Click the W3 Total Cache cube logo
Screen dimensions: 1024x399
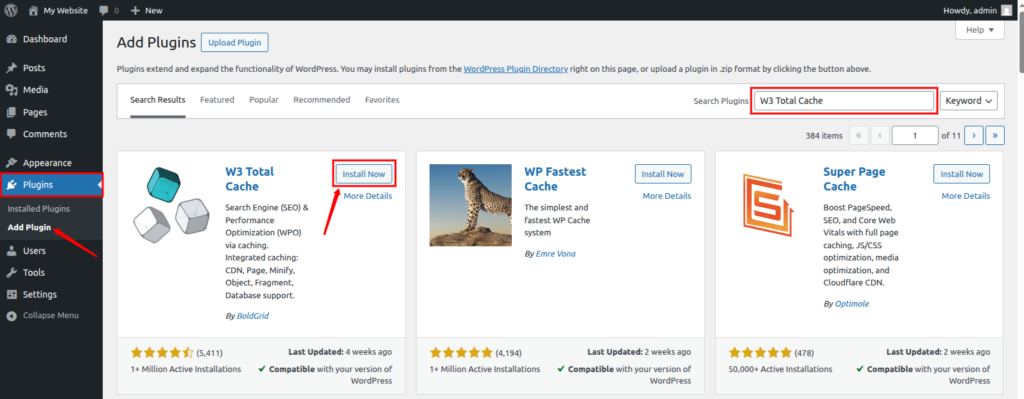pos(170,205)
